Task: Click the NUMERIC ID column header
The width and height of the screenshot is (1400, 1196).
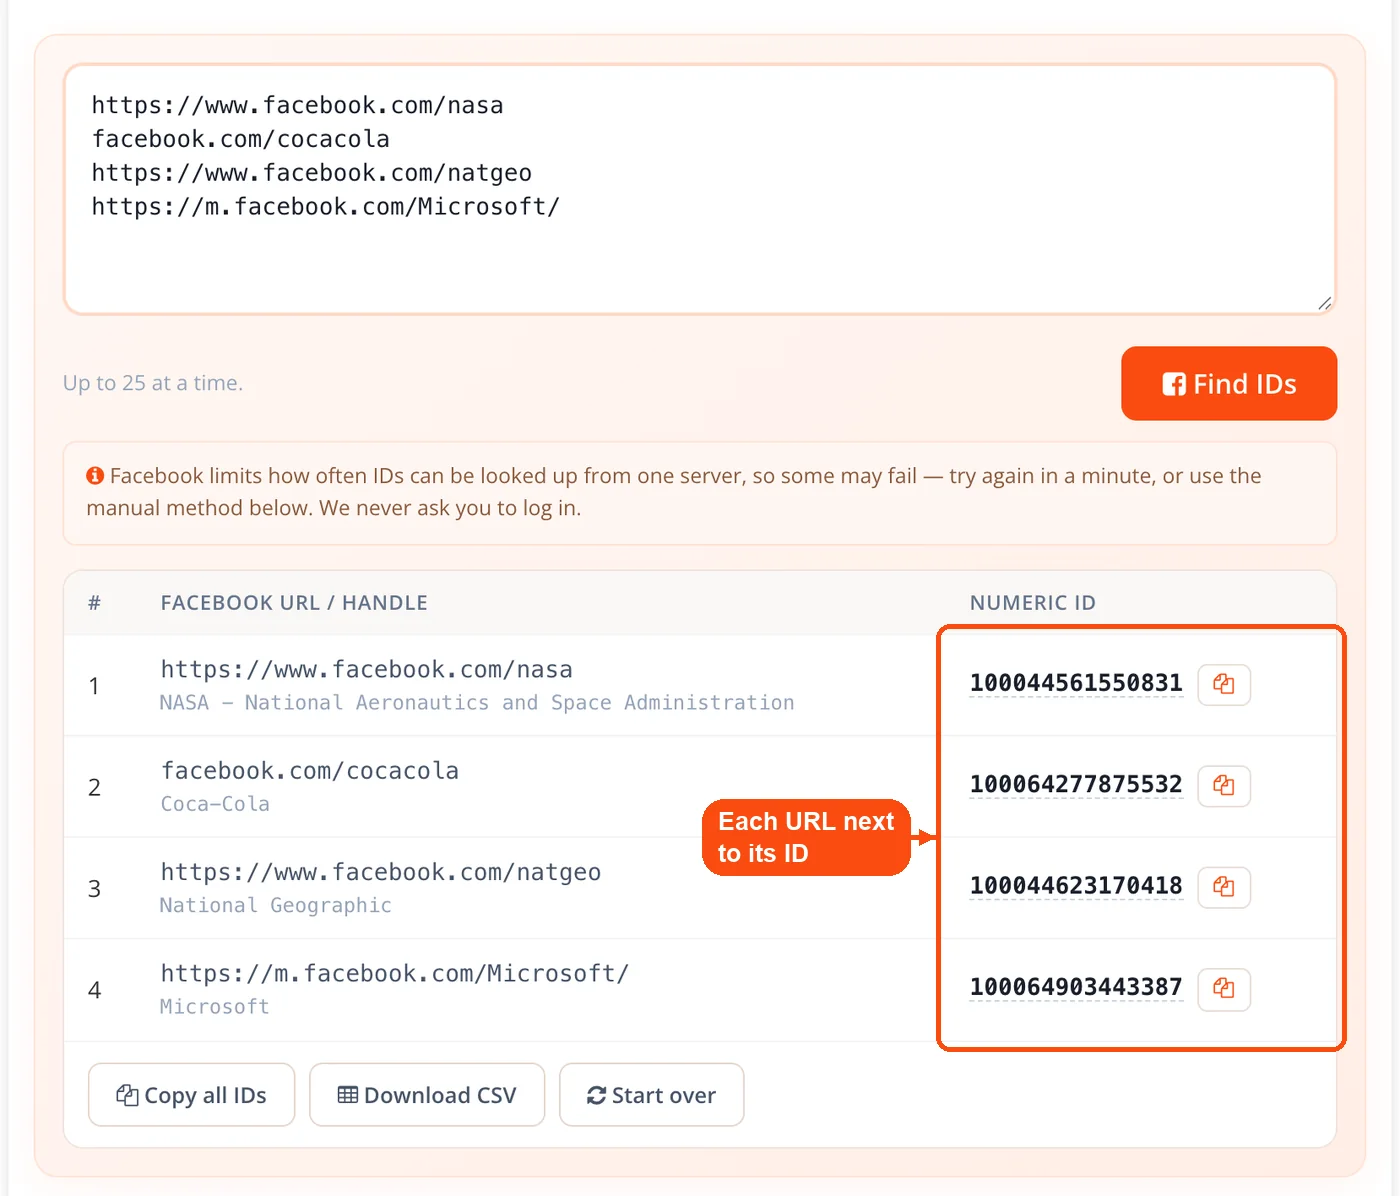Action: 1033,603
